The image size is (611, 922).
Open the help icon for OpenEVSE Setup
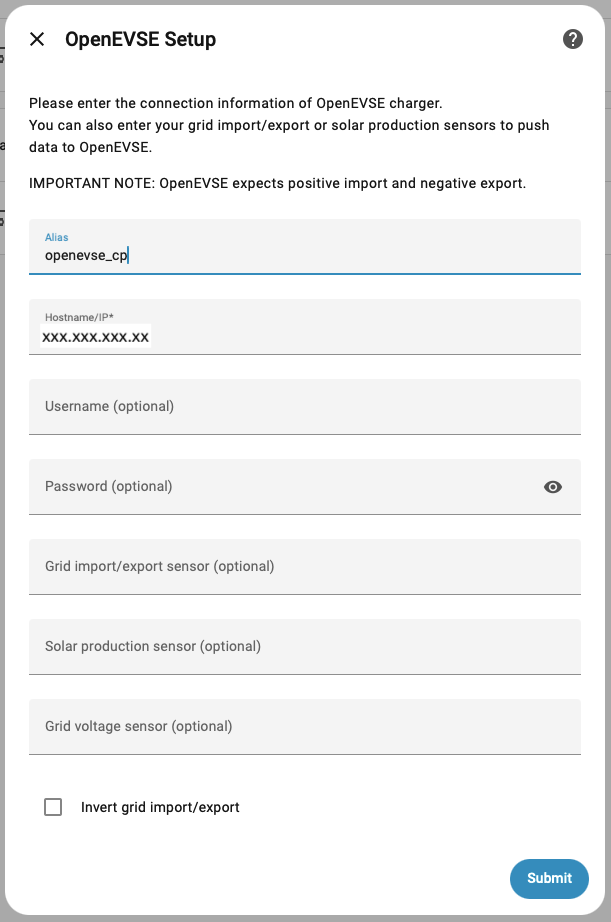(573, 39)
